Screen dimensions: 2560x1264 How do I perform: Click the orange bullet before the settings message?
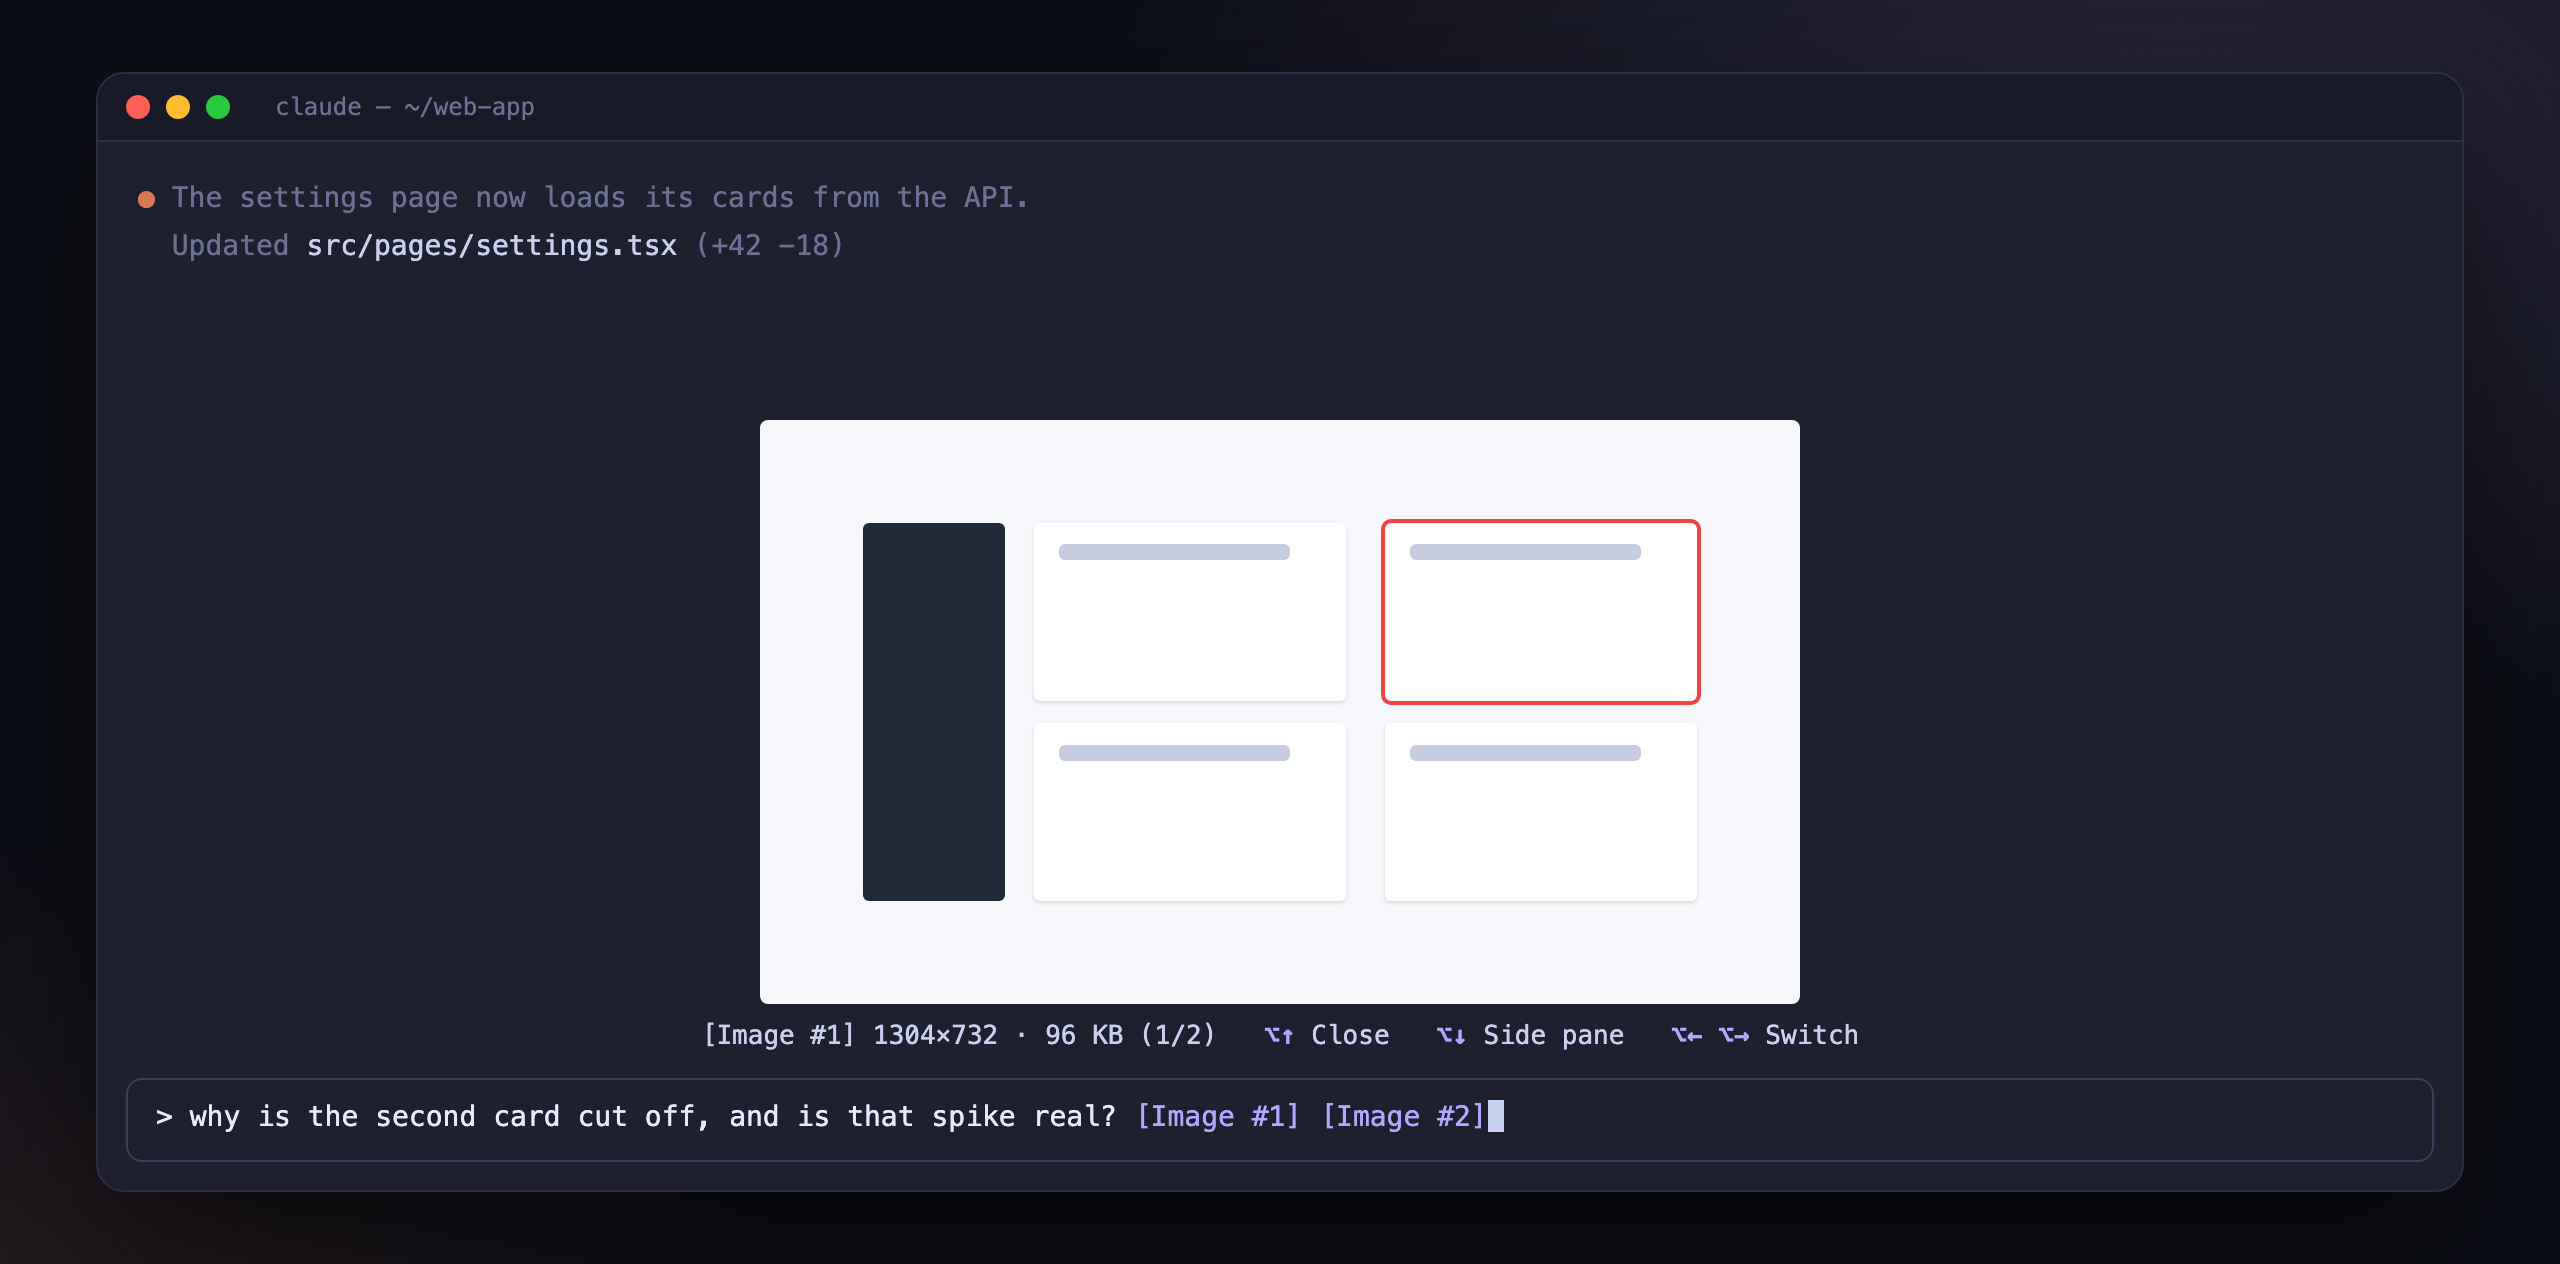point(146,199)
